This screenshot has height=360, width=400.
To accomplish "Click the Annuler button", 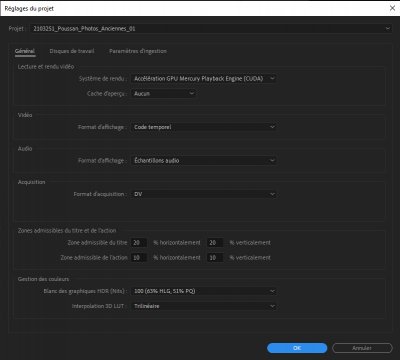I will [362, 348].
